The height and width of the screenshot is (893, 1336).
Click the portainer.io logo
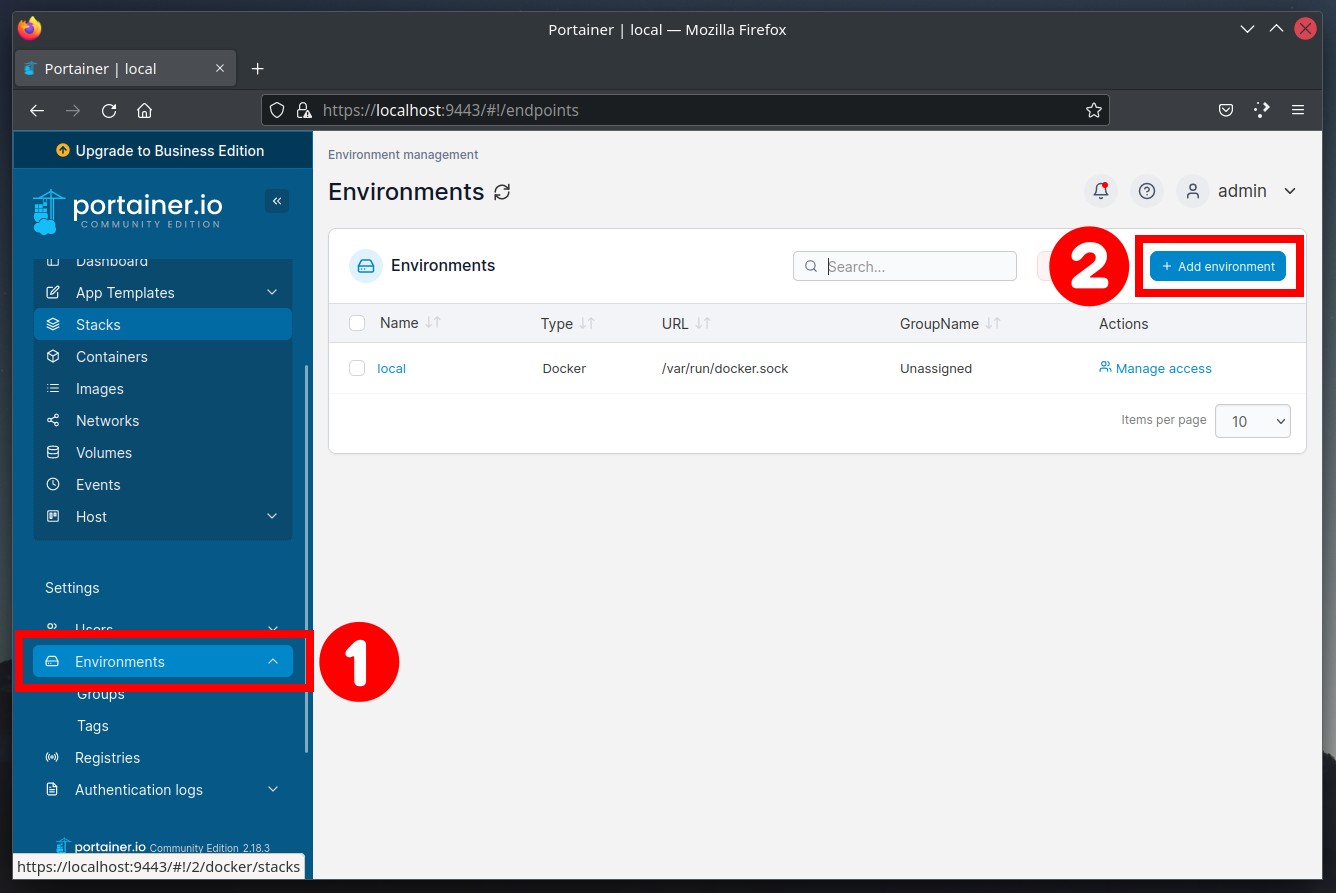click(x=127, y=211)
